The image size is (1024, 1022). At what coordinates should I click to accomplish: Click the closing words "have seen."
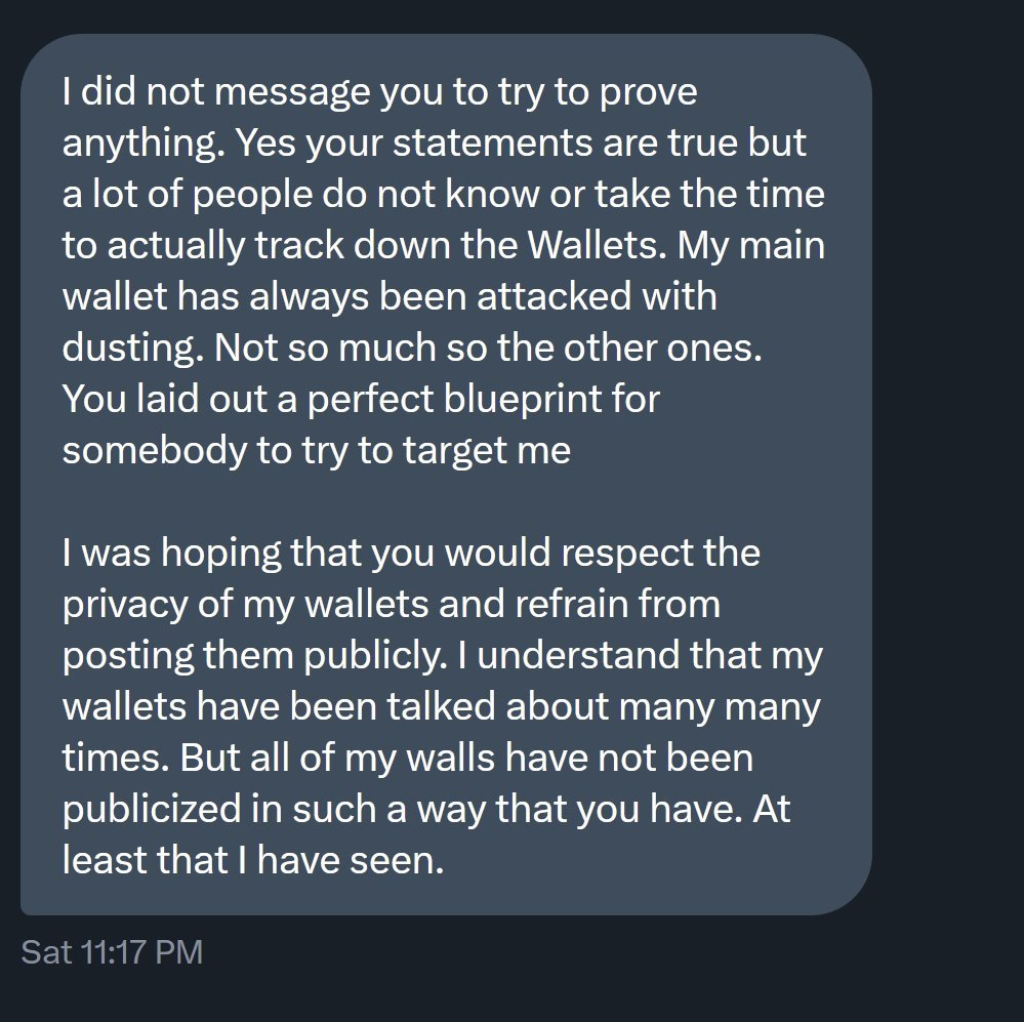pyautogui.click(x=351, y=861)
